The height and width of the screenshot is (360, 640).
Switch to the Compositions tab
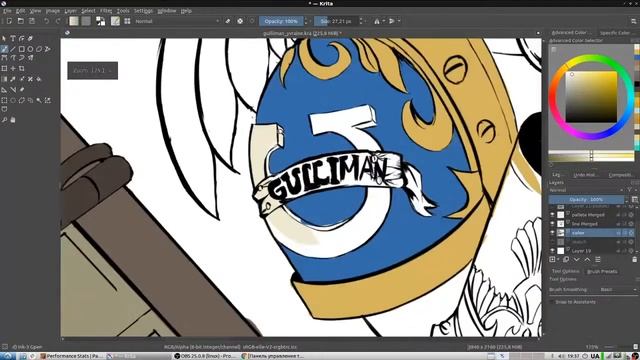click(620, 175)
